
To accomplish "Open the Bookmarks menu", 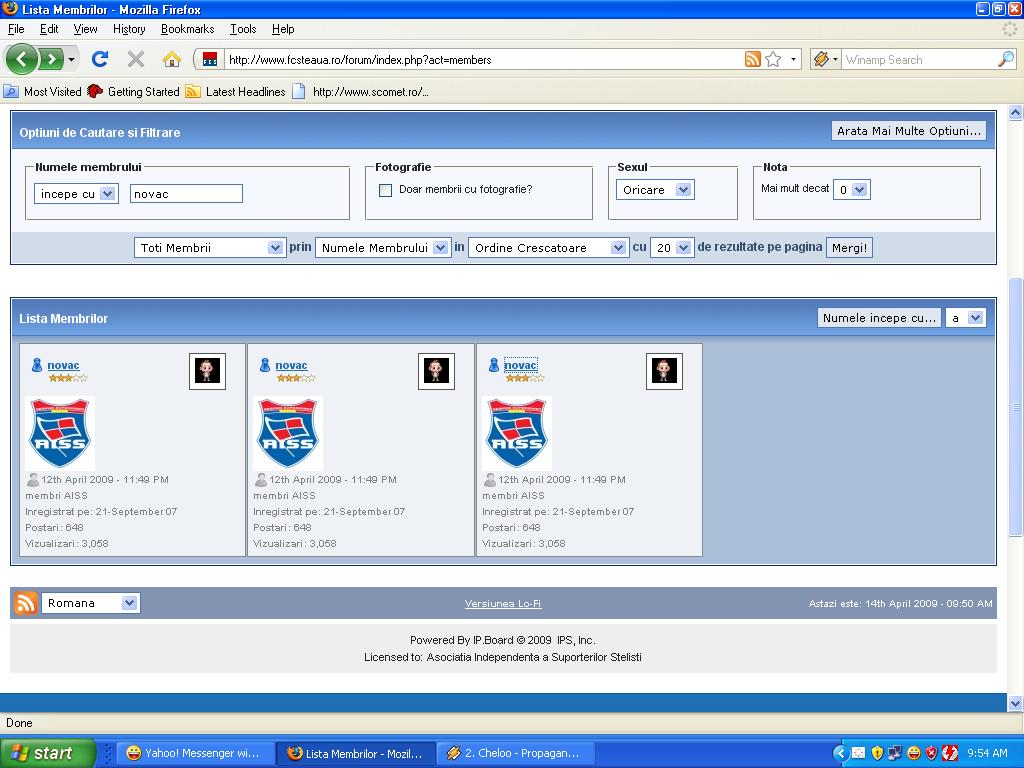I will [187, 29].
